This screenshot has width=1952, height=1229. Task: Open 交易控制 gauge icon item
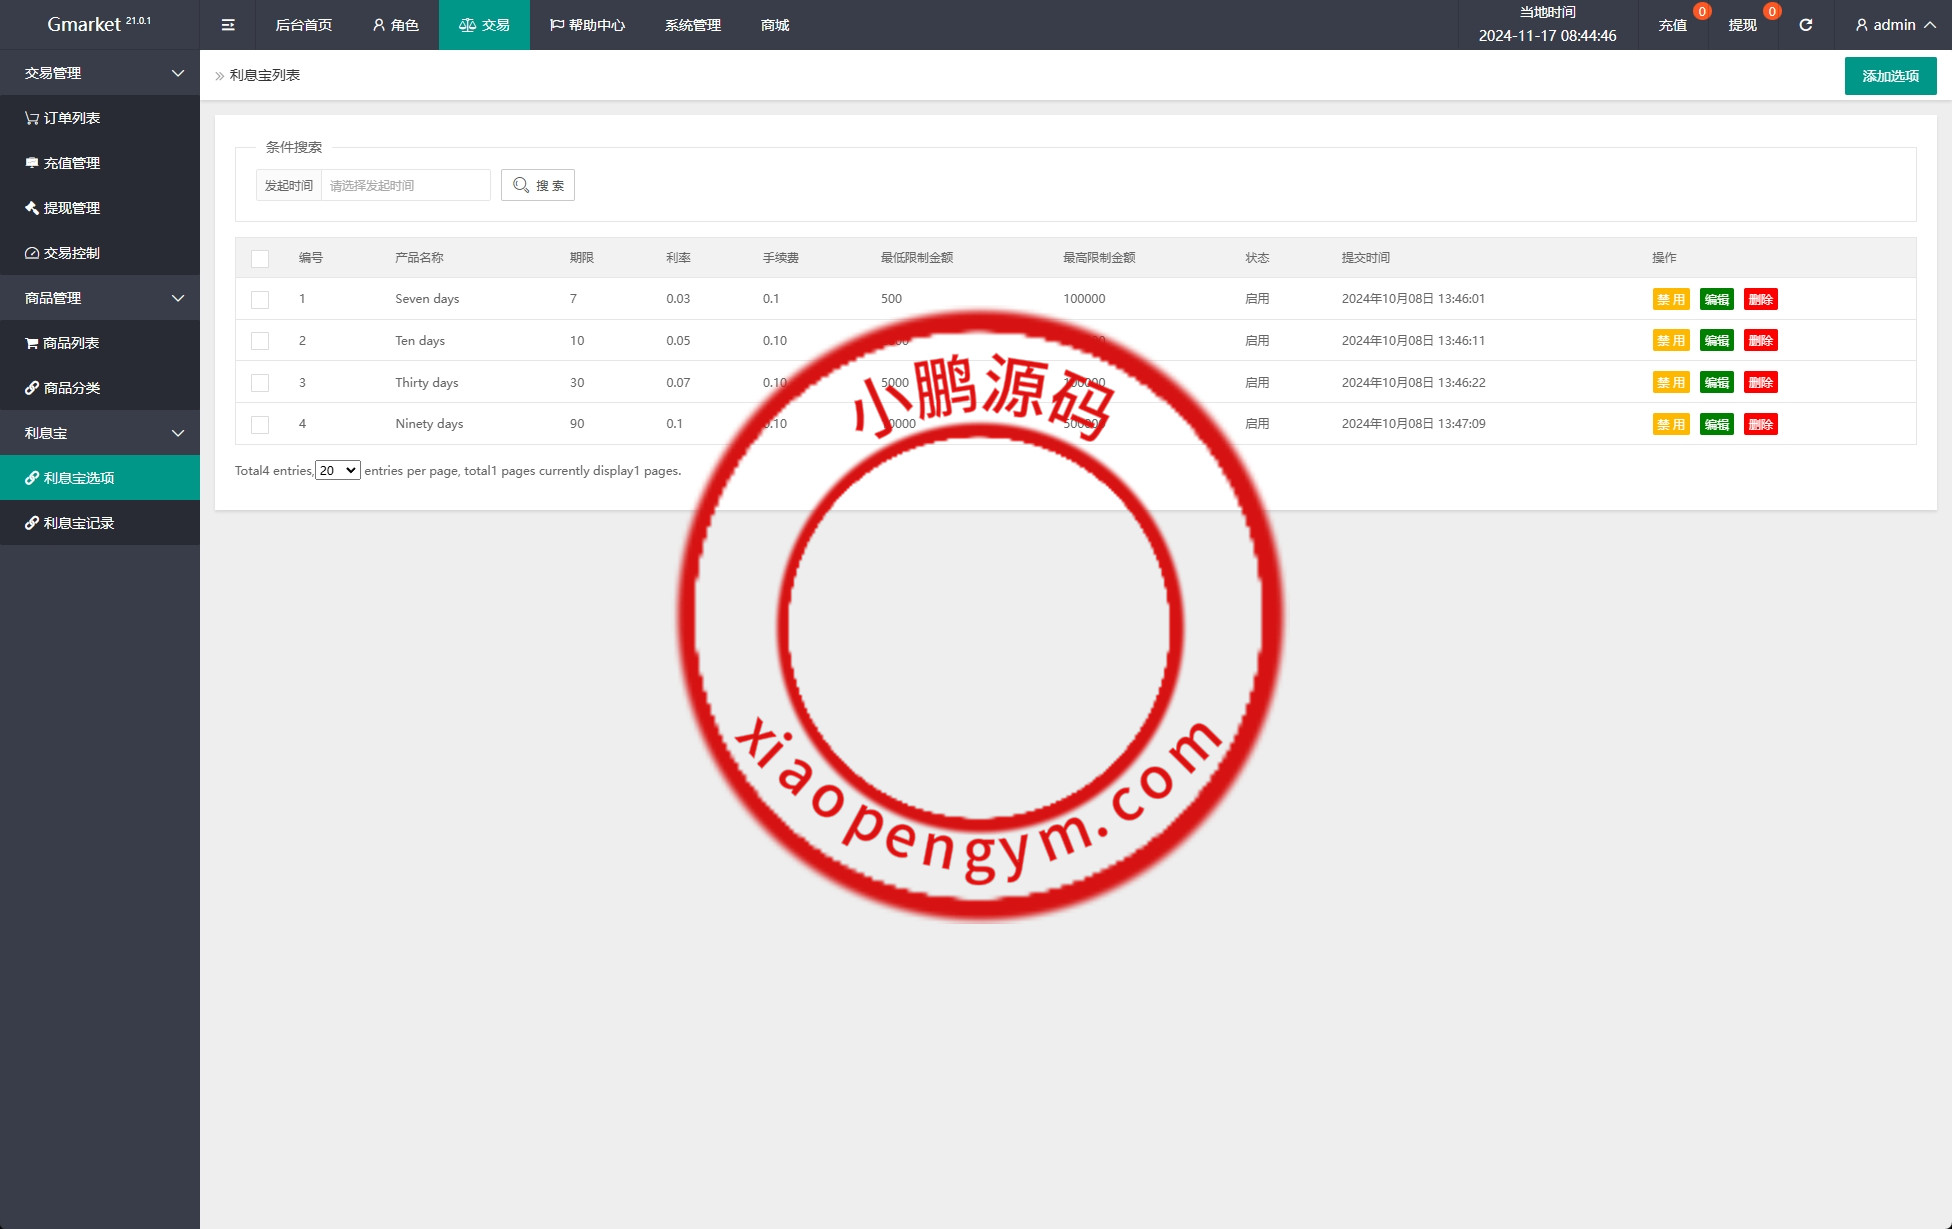(63, 253)
